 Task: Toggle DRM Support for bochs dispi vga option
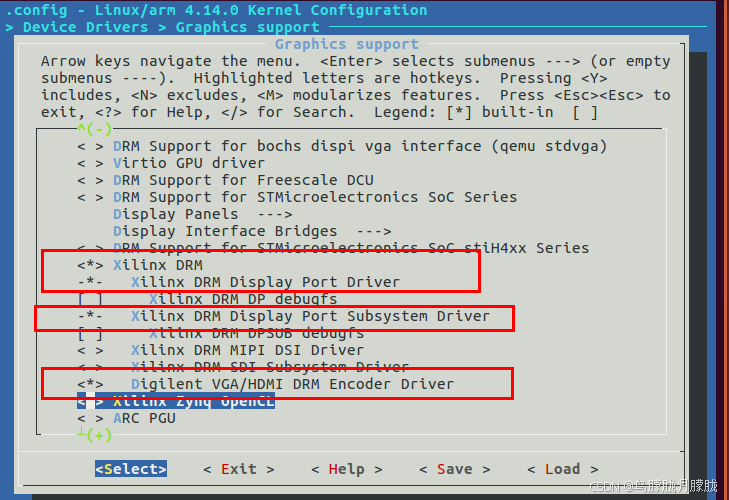pyautogui.click(x=342, y=146)
